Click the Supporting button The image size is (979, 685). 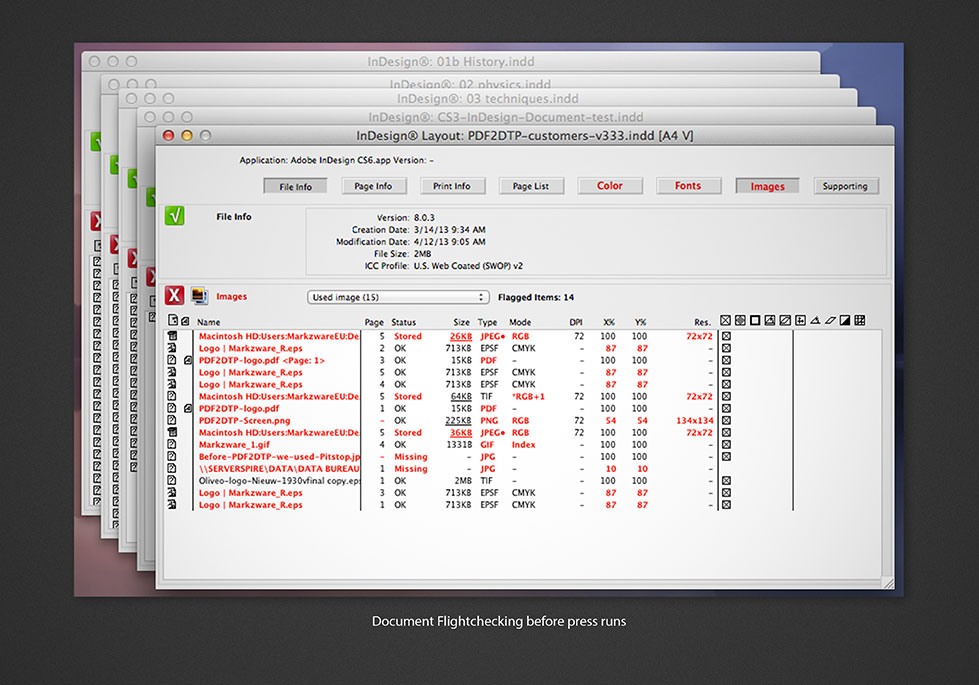(845, 186)
